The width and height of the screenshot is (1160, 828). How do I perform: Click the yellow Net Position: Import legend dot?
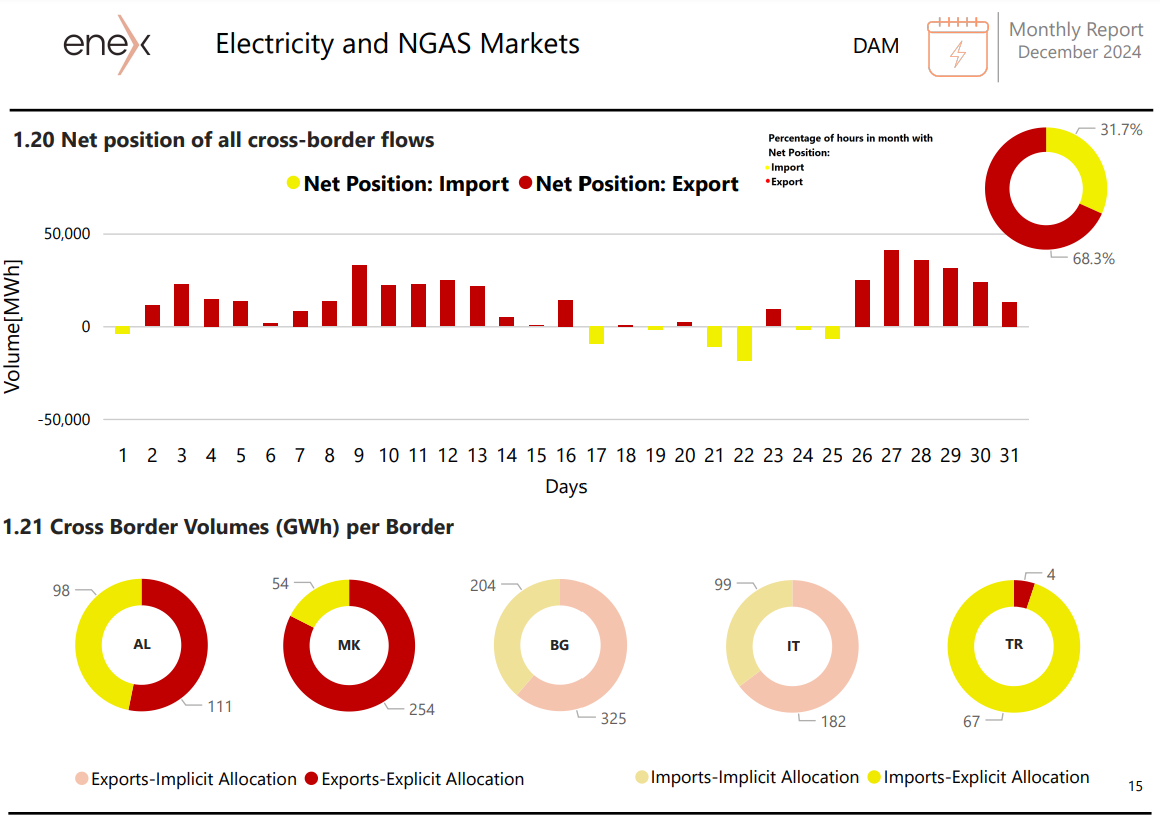[294, 183]
